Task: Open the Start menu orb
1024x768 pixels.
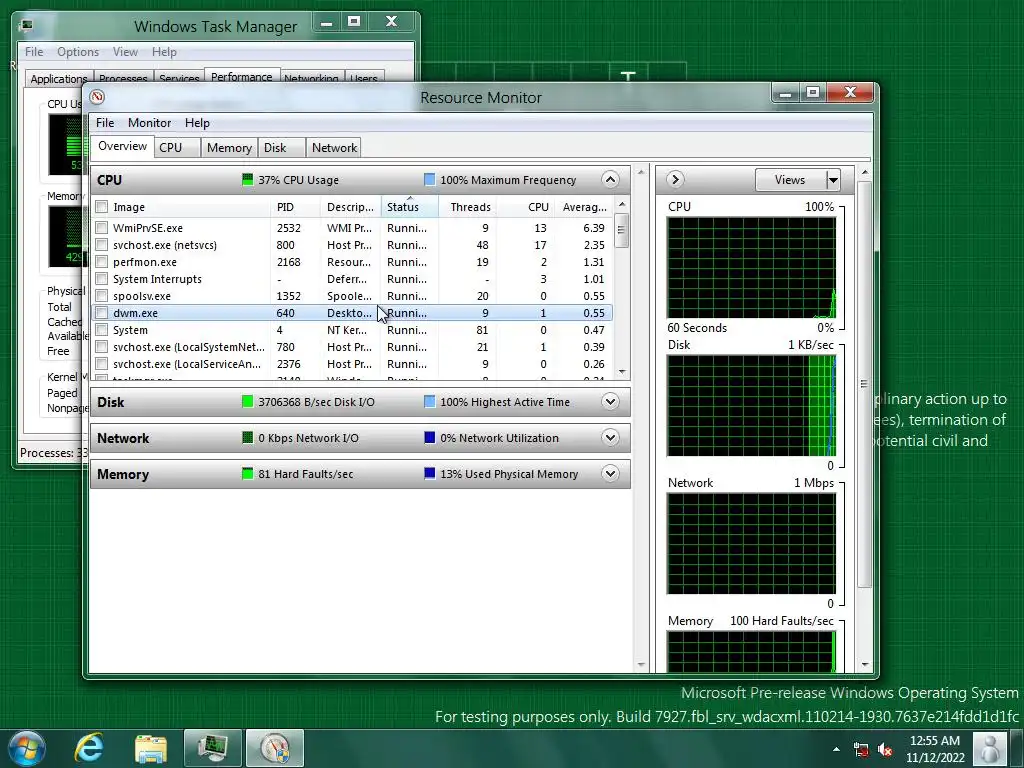Action: [27, 748]
